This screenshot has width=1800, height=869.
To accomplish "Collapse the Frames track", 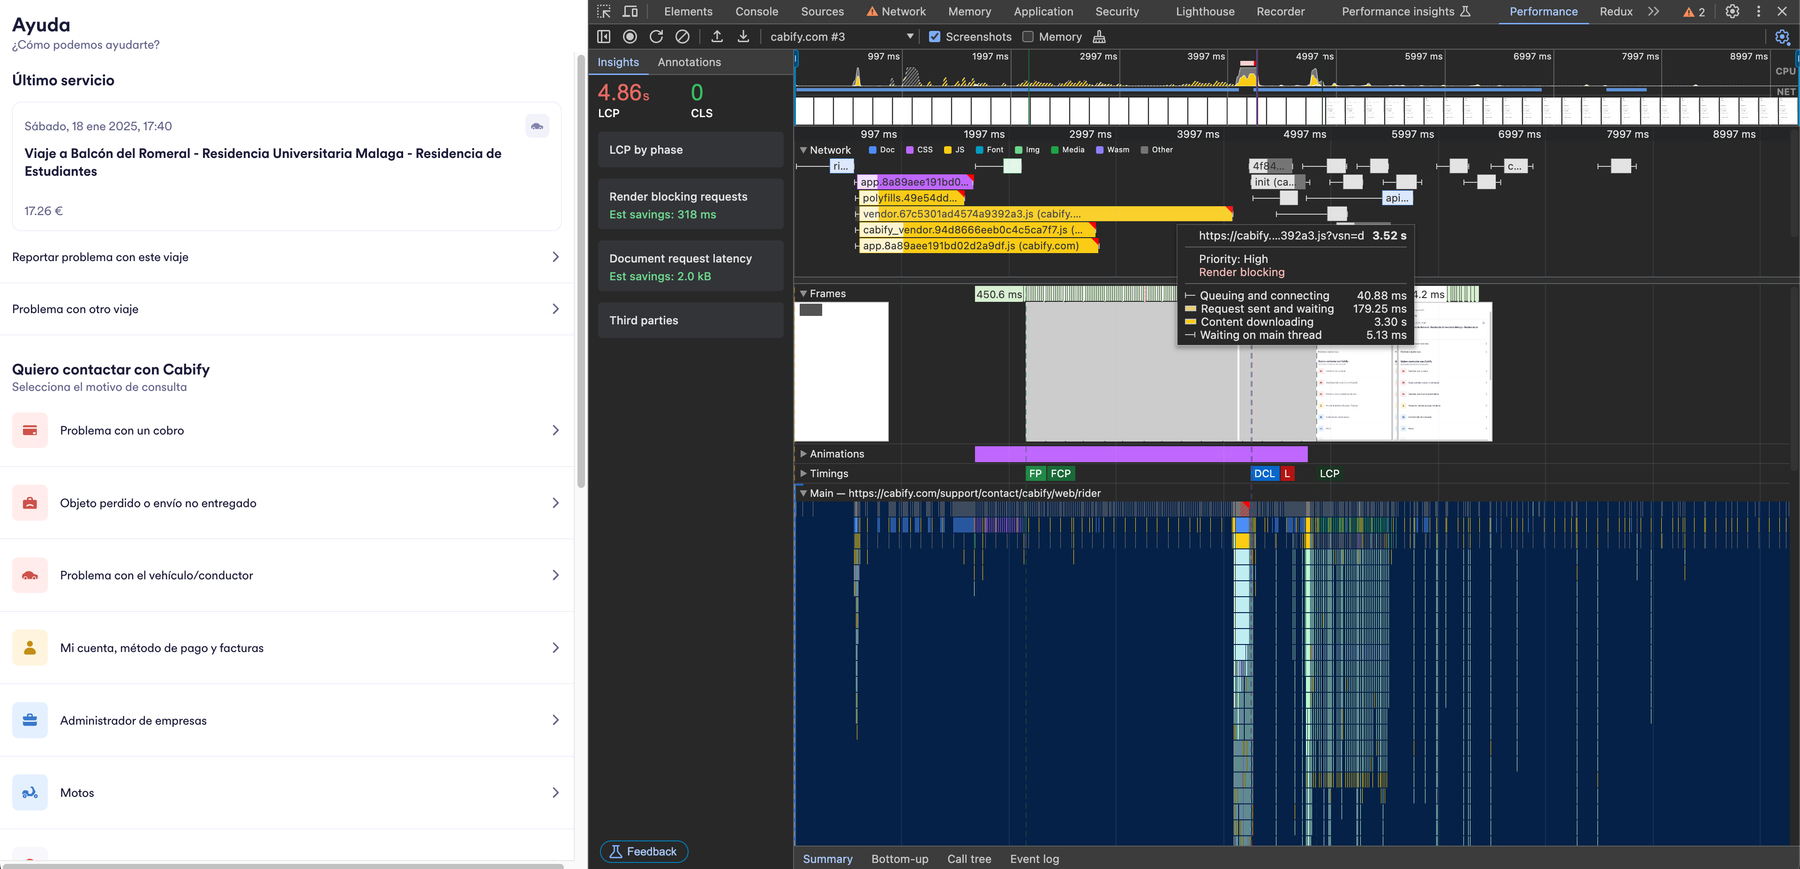I will coord(803,294).
